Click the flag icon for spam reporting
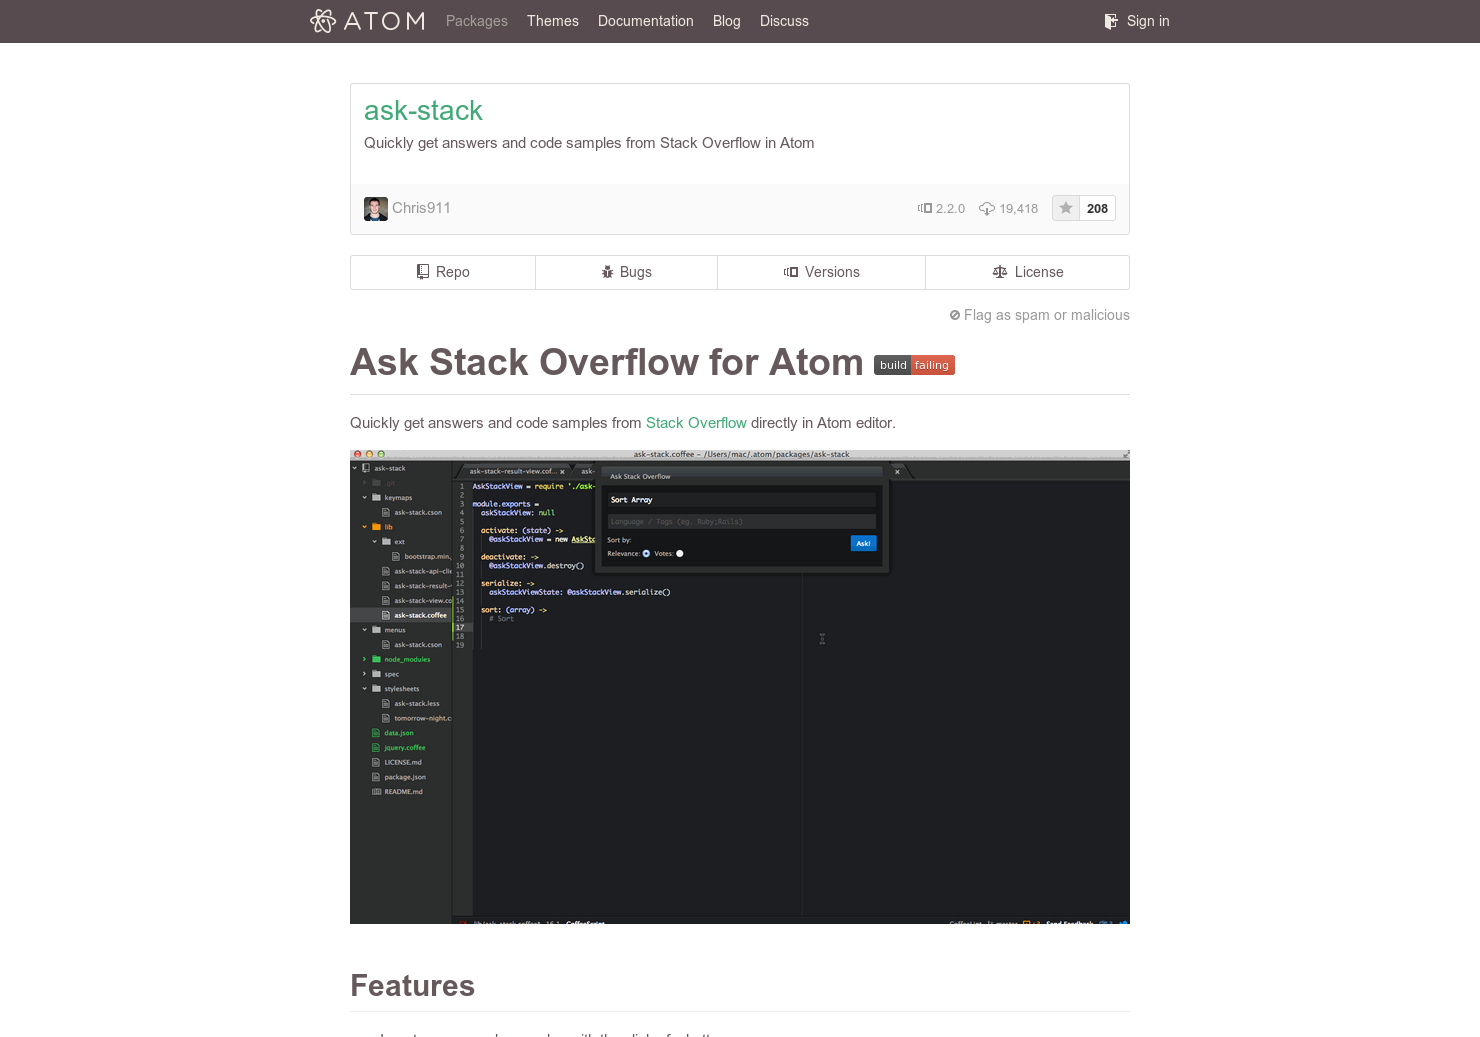This screenshot has height=1037, width=1480. click(x=954, y=315)
